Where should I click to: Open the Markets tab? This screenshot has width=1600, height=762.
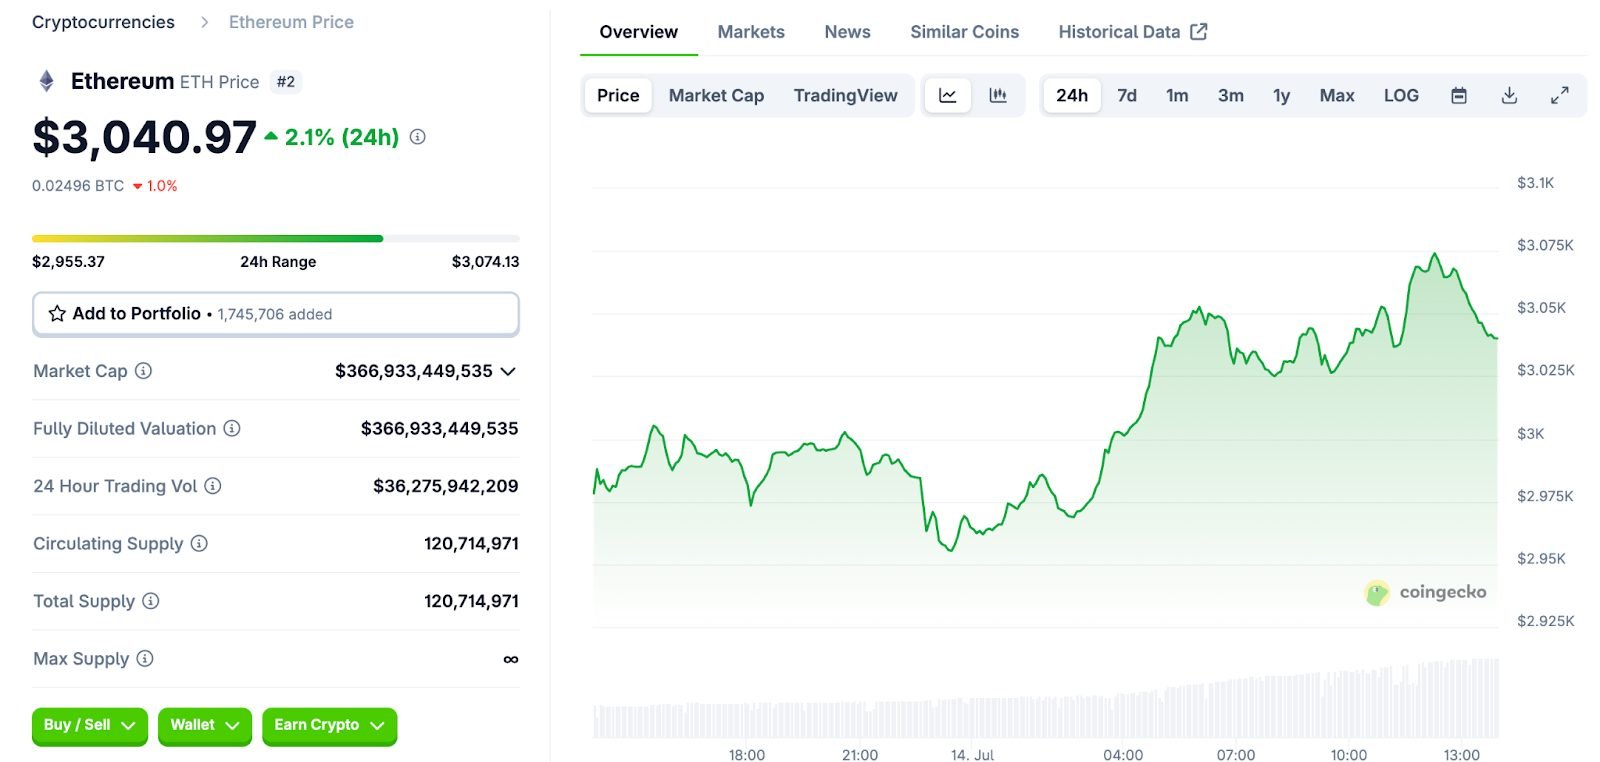point(751,32)
